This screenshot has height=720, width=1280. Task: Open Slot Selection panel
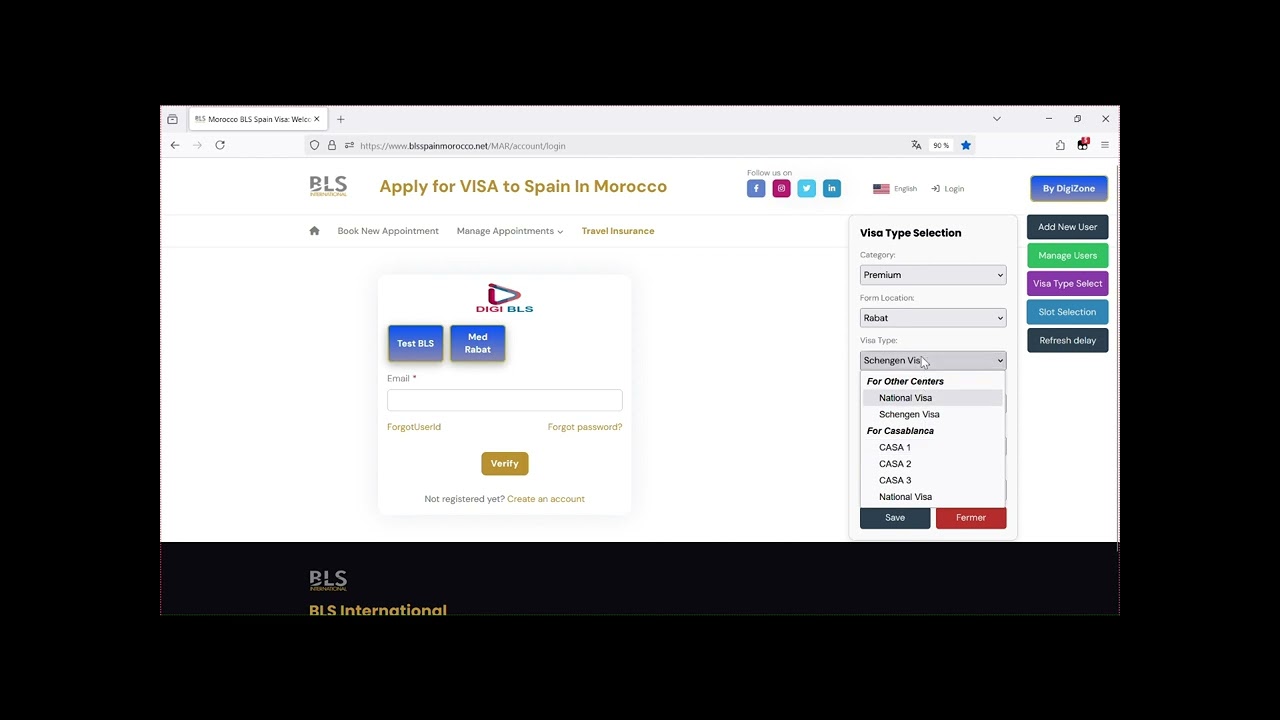tap(1067, 312)
